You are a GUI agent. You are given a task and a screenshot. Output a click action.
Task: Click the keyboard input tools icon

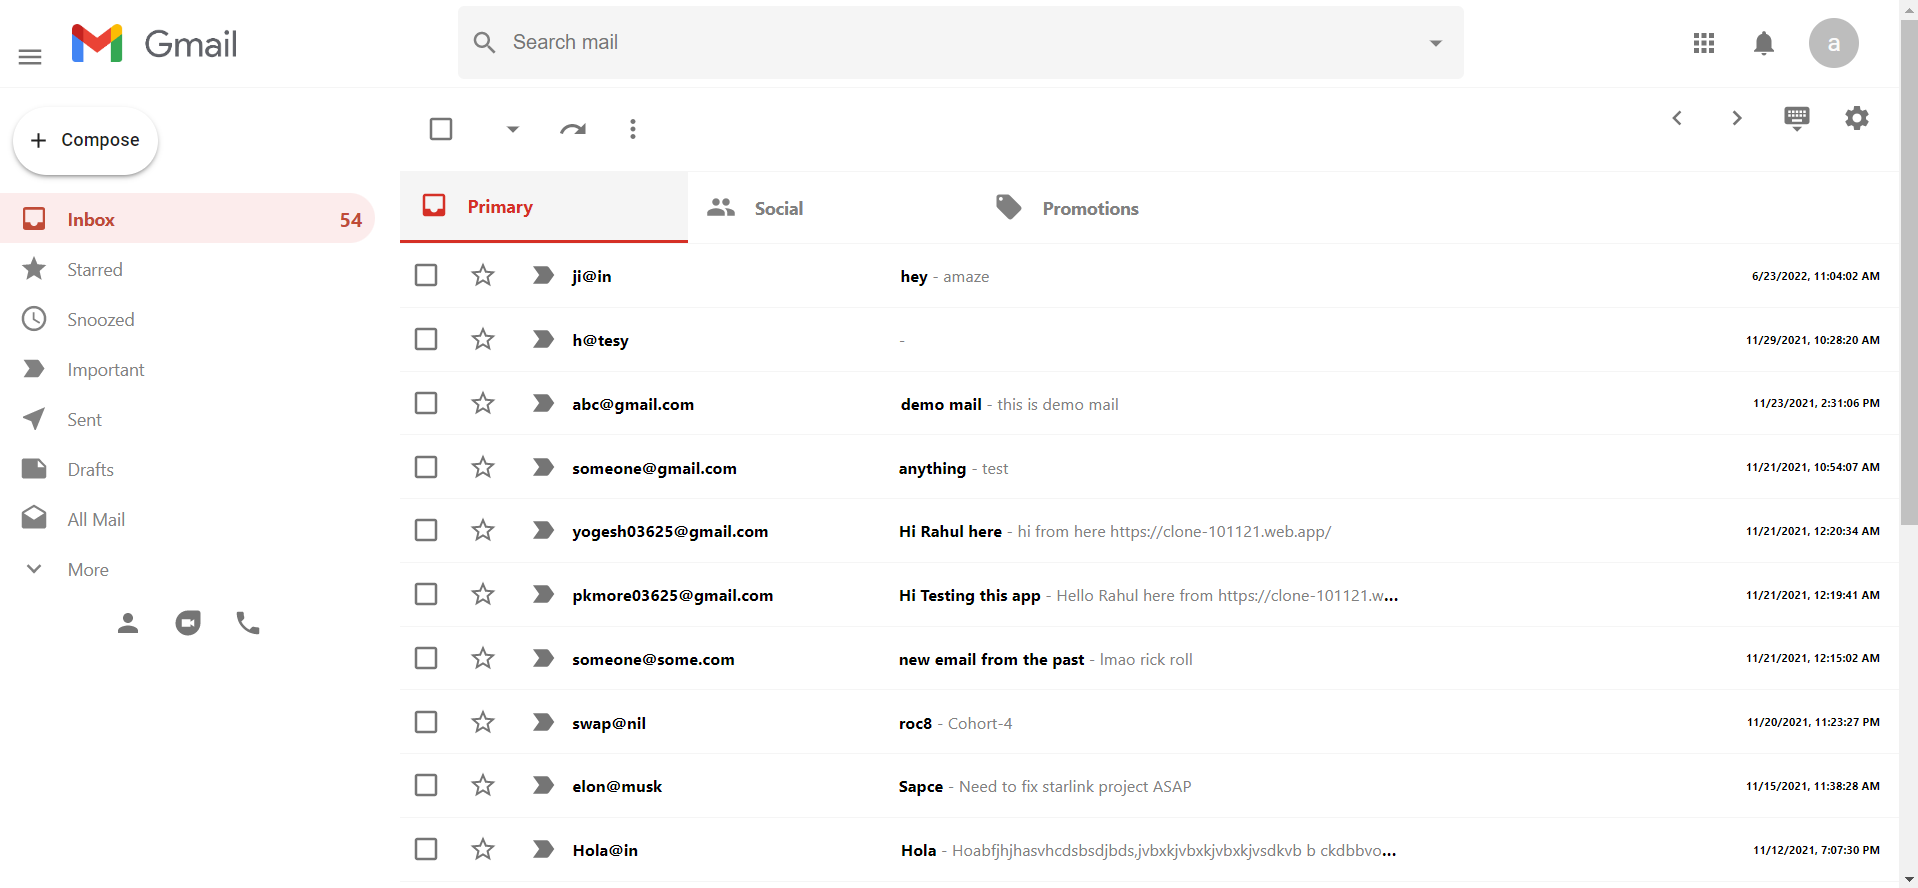pos(1796,118)
